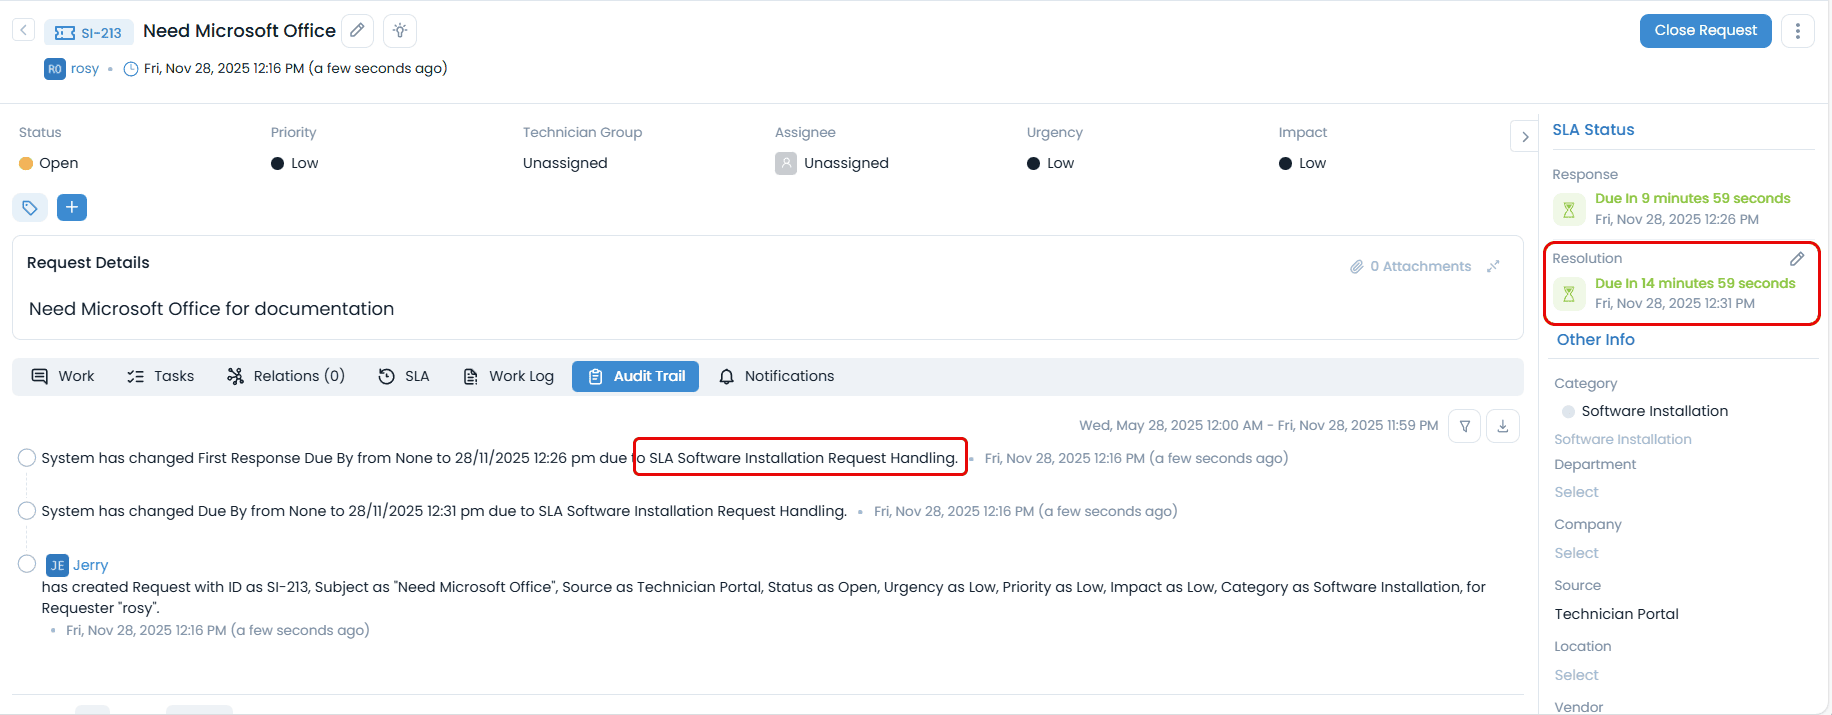Click Due In 14 minutes 59 seconds
Screen dimensions: 1832x715
(x=1695, y=283)
